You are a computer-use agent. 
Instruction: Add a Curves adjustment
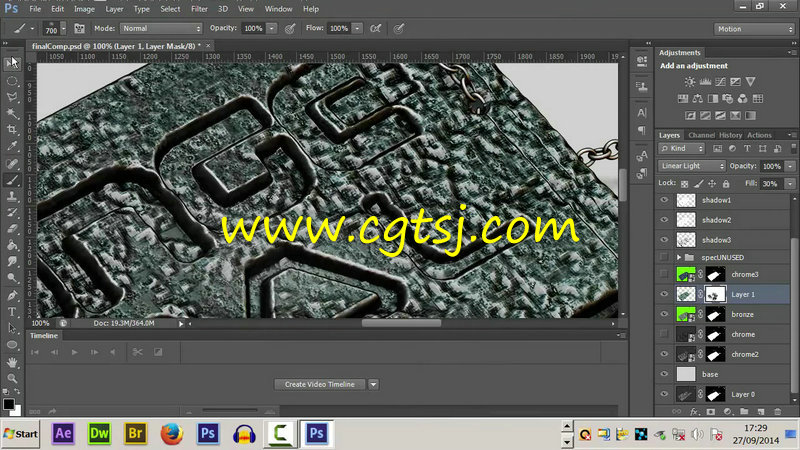pyautogui.click(x=720, y=82)
